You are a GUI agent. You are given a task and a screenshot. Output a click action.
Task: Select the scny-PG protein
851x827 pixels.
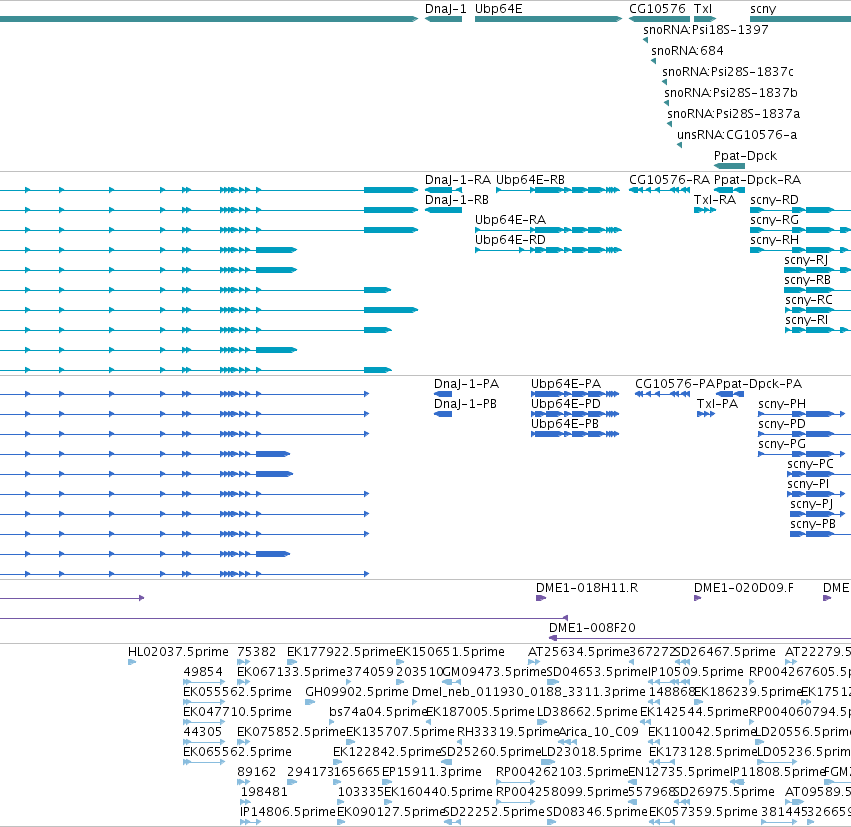tap(802, 454)
